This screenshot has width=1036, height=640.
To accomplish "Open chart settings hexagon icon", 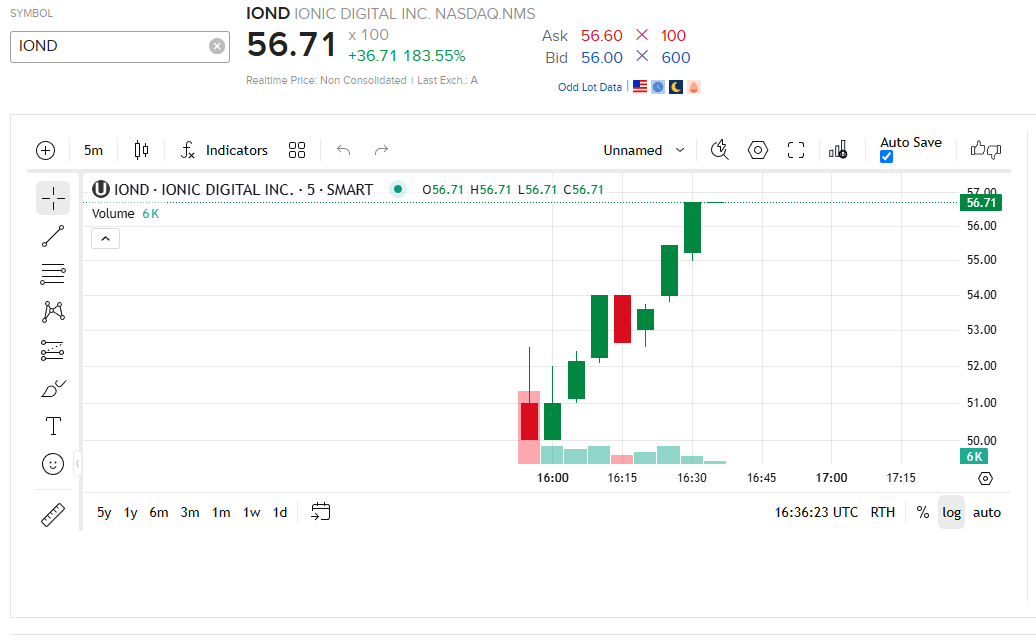I will pos(758,151).
